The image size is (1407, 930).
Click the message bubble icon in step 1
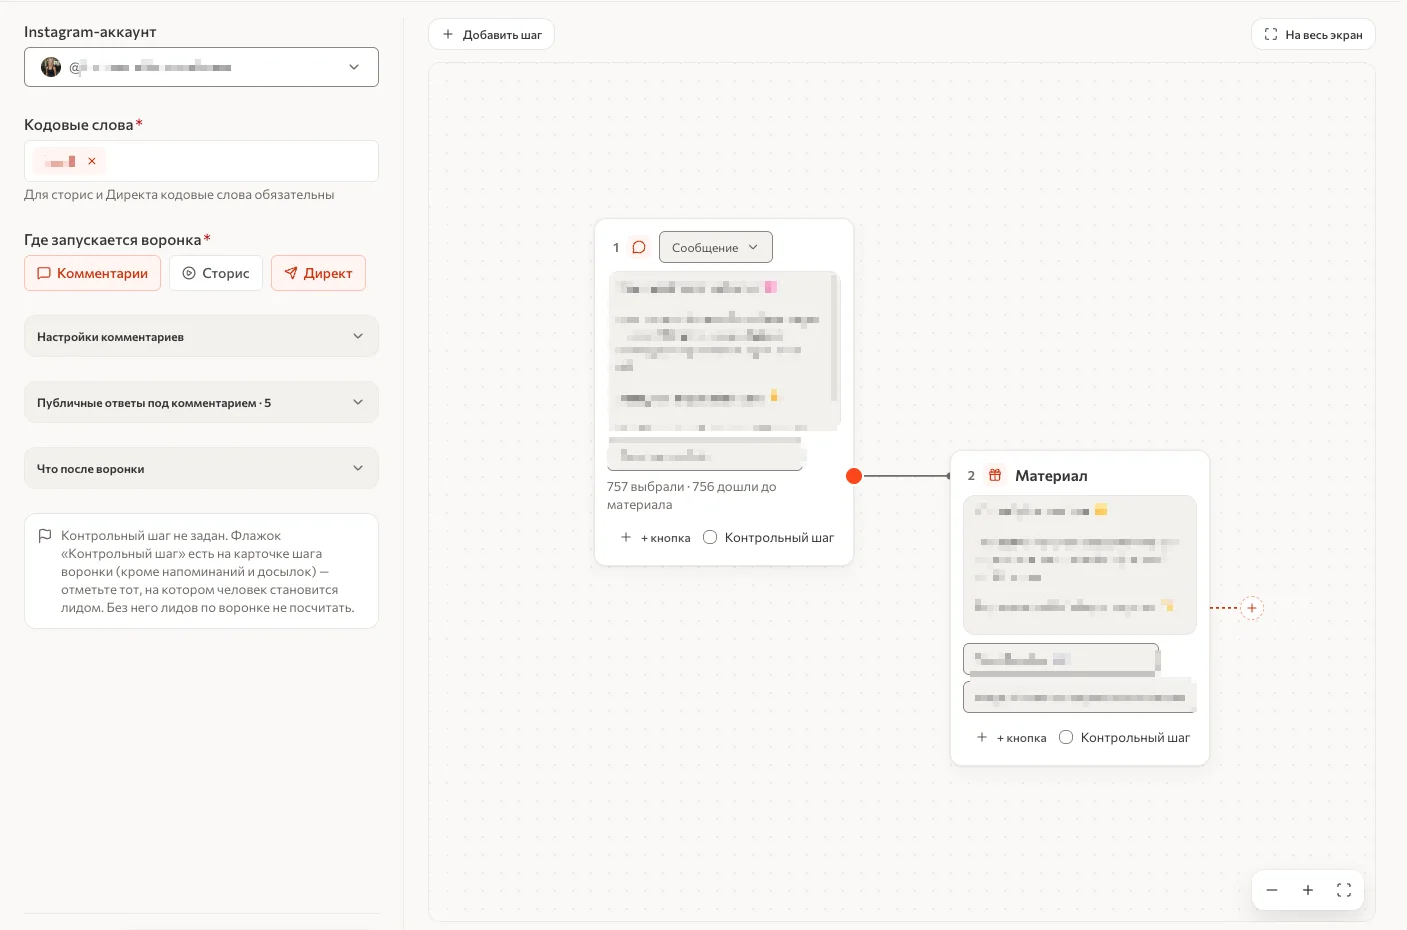pos(639,247)
